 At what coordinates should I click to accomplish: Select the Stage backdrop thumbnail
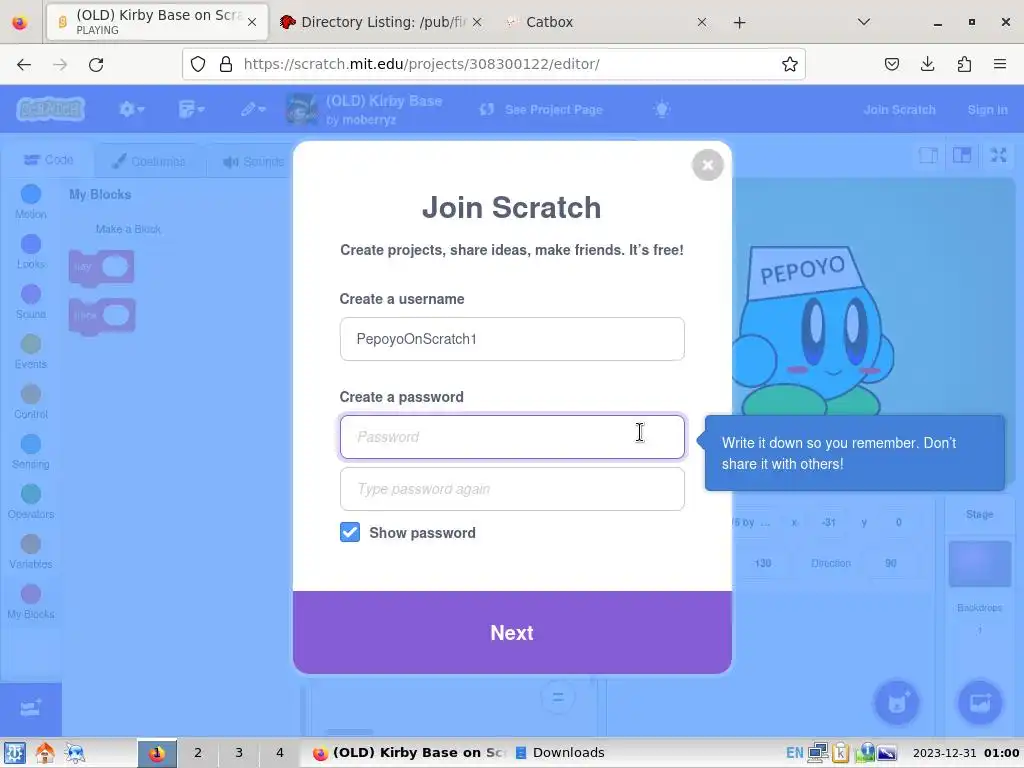(980, 564)
